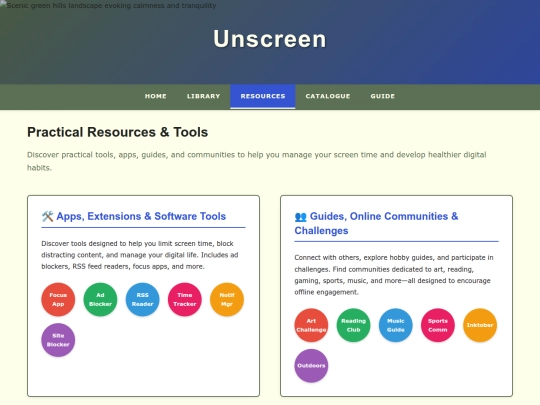Image resolution: width=540 pixels, height=405 pixels.
Task: Open the orange Inktober badge
Action: pyautogui.click(x=480, y=325)
